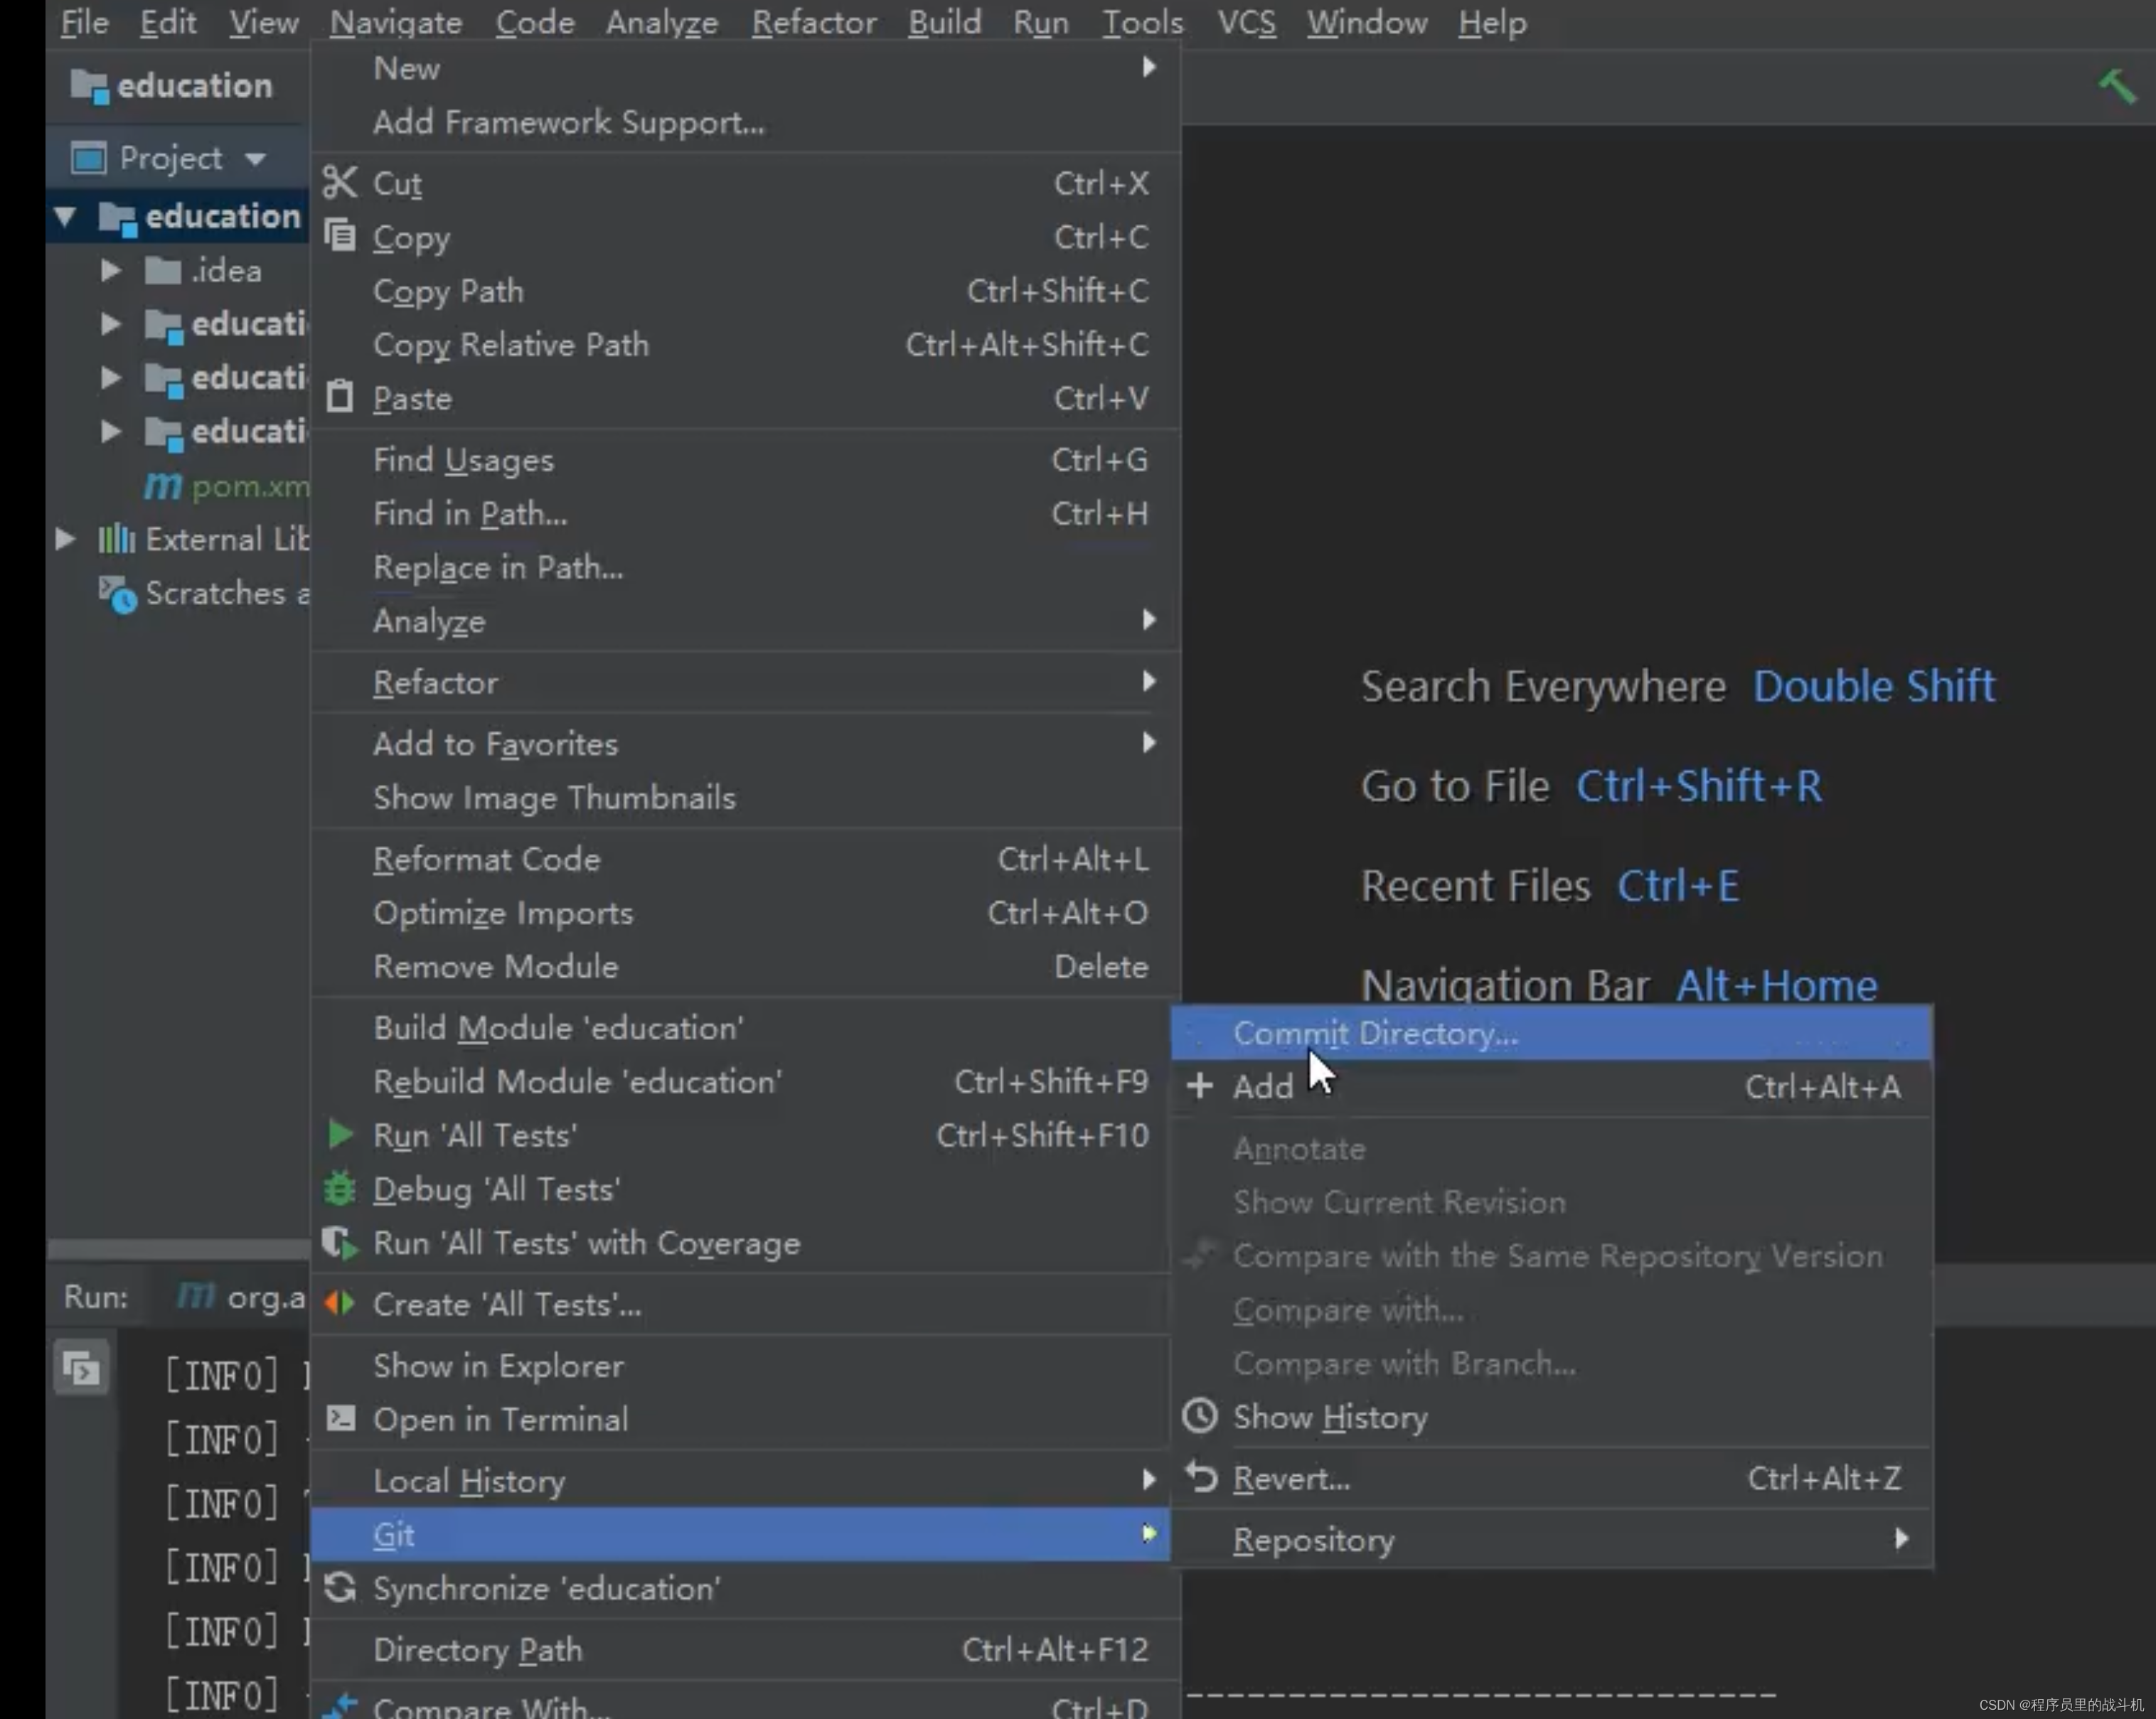This screenshot has width=2156, height=1719.
Task: Click the plus icon beside Add
Action: [1199, 1086]
